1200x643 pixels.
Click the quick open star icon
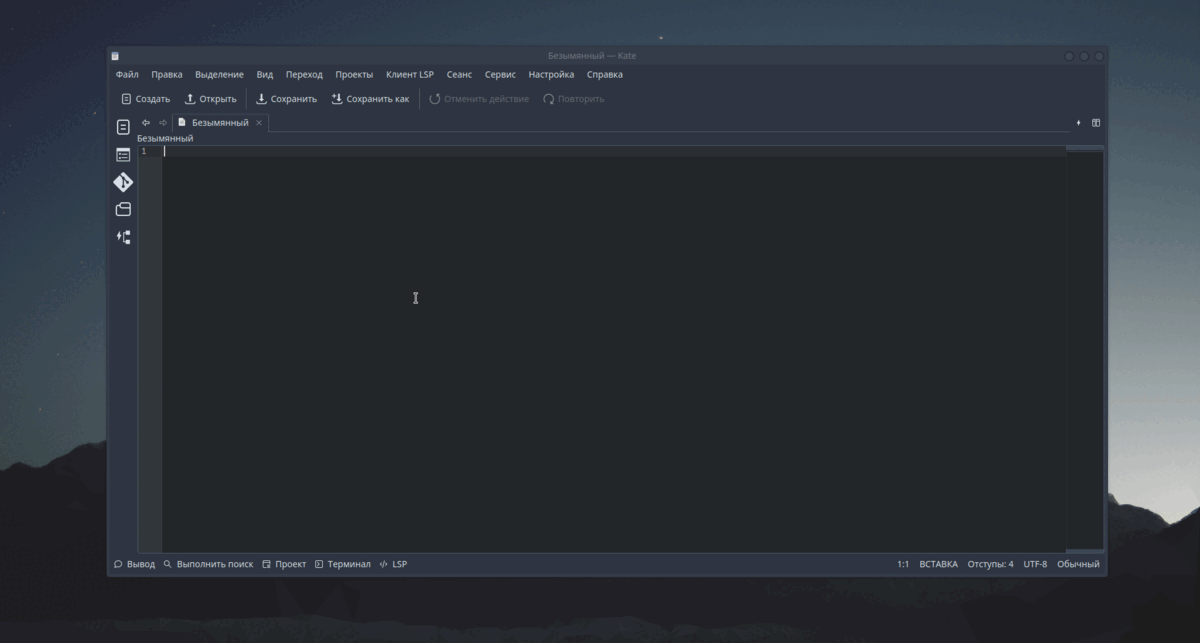1079,123
